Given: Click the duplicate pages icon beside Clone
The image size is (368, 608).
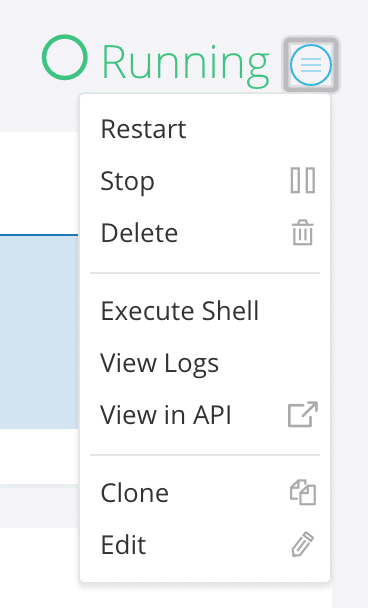Looking at the screenshot, I should click(x=303, y=492).
